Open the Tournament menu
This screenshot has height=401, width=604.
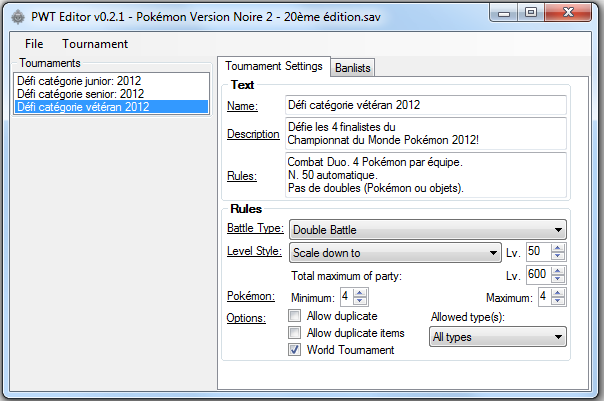coord(95,44)
